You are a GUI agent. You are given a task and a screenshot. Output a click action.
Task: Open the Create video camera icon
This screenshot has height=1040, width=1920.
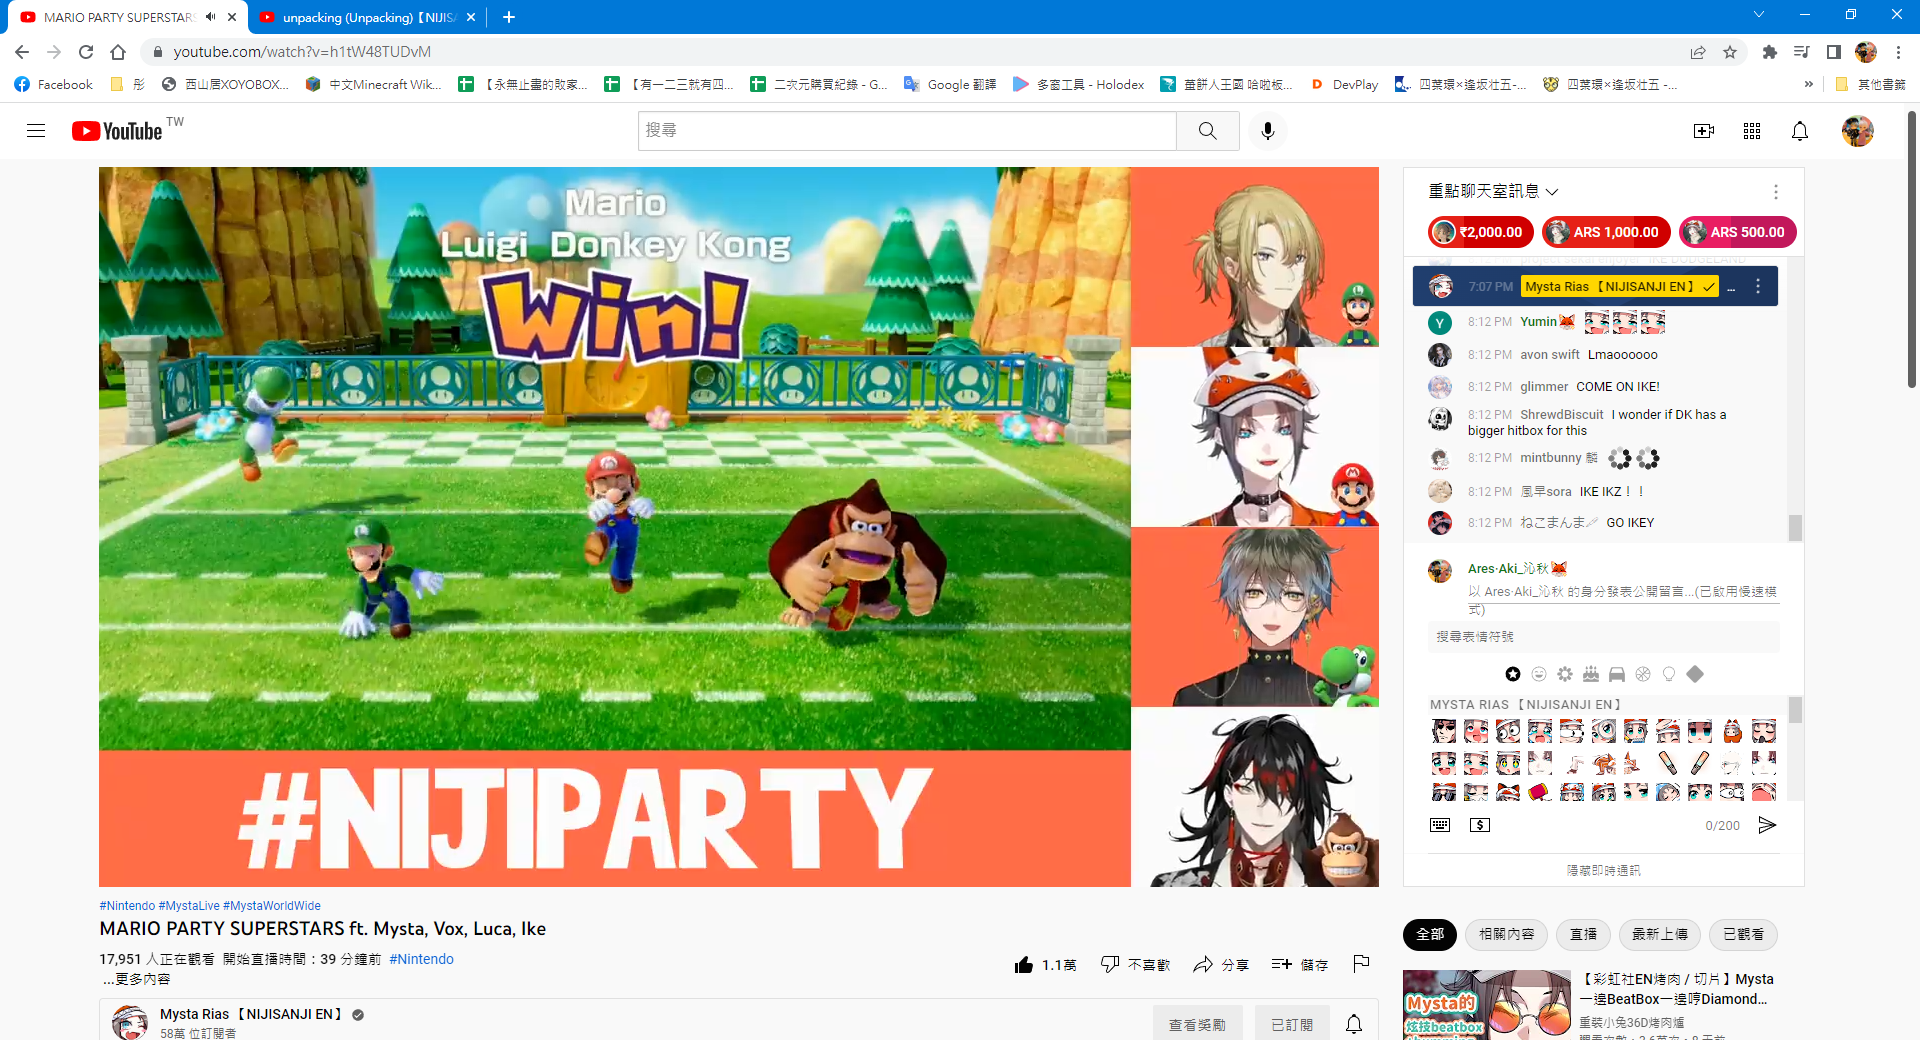click(1703, 131)
